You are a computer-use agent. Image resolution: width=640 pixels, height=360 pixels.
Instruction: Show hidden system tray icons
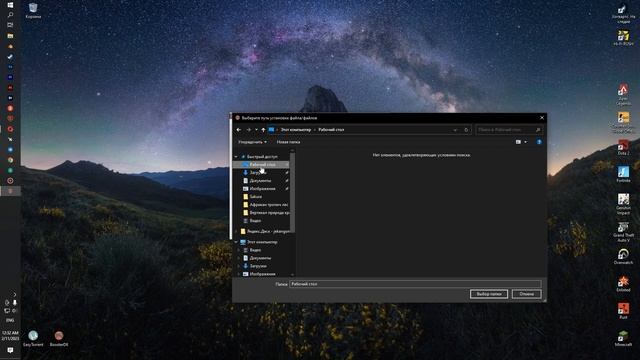pos(15,294)
